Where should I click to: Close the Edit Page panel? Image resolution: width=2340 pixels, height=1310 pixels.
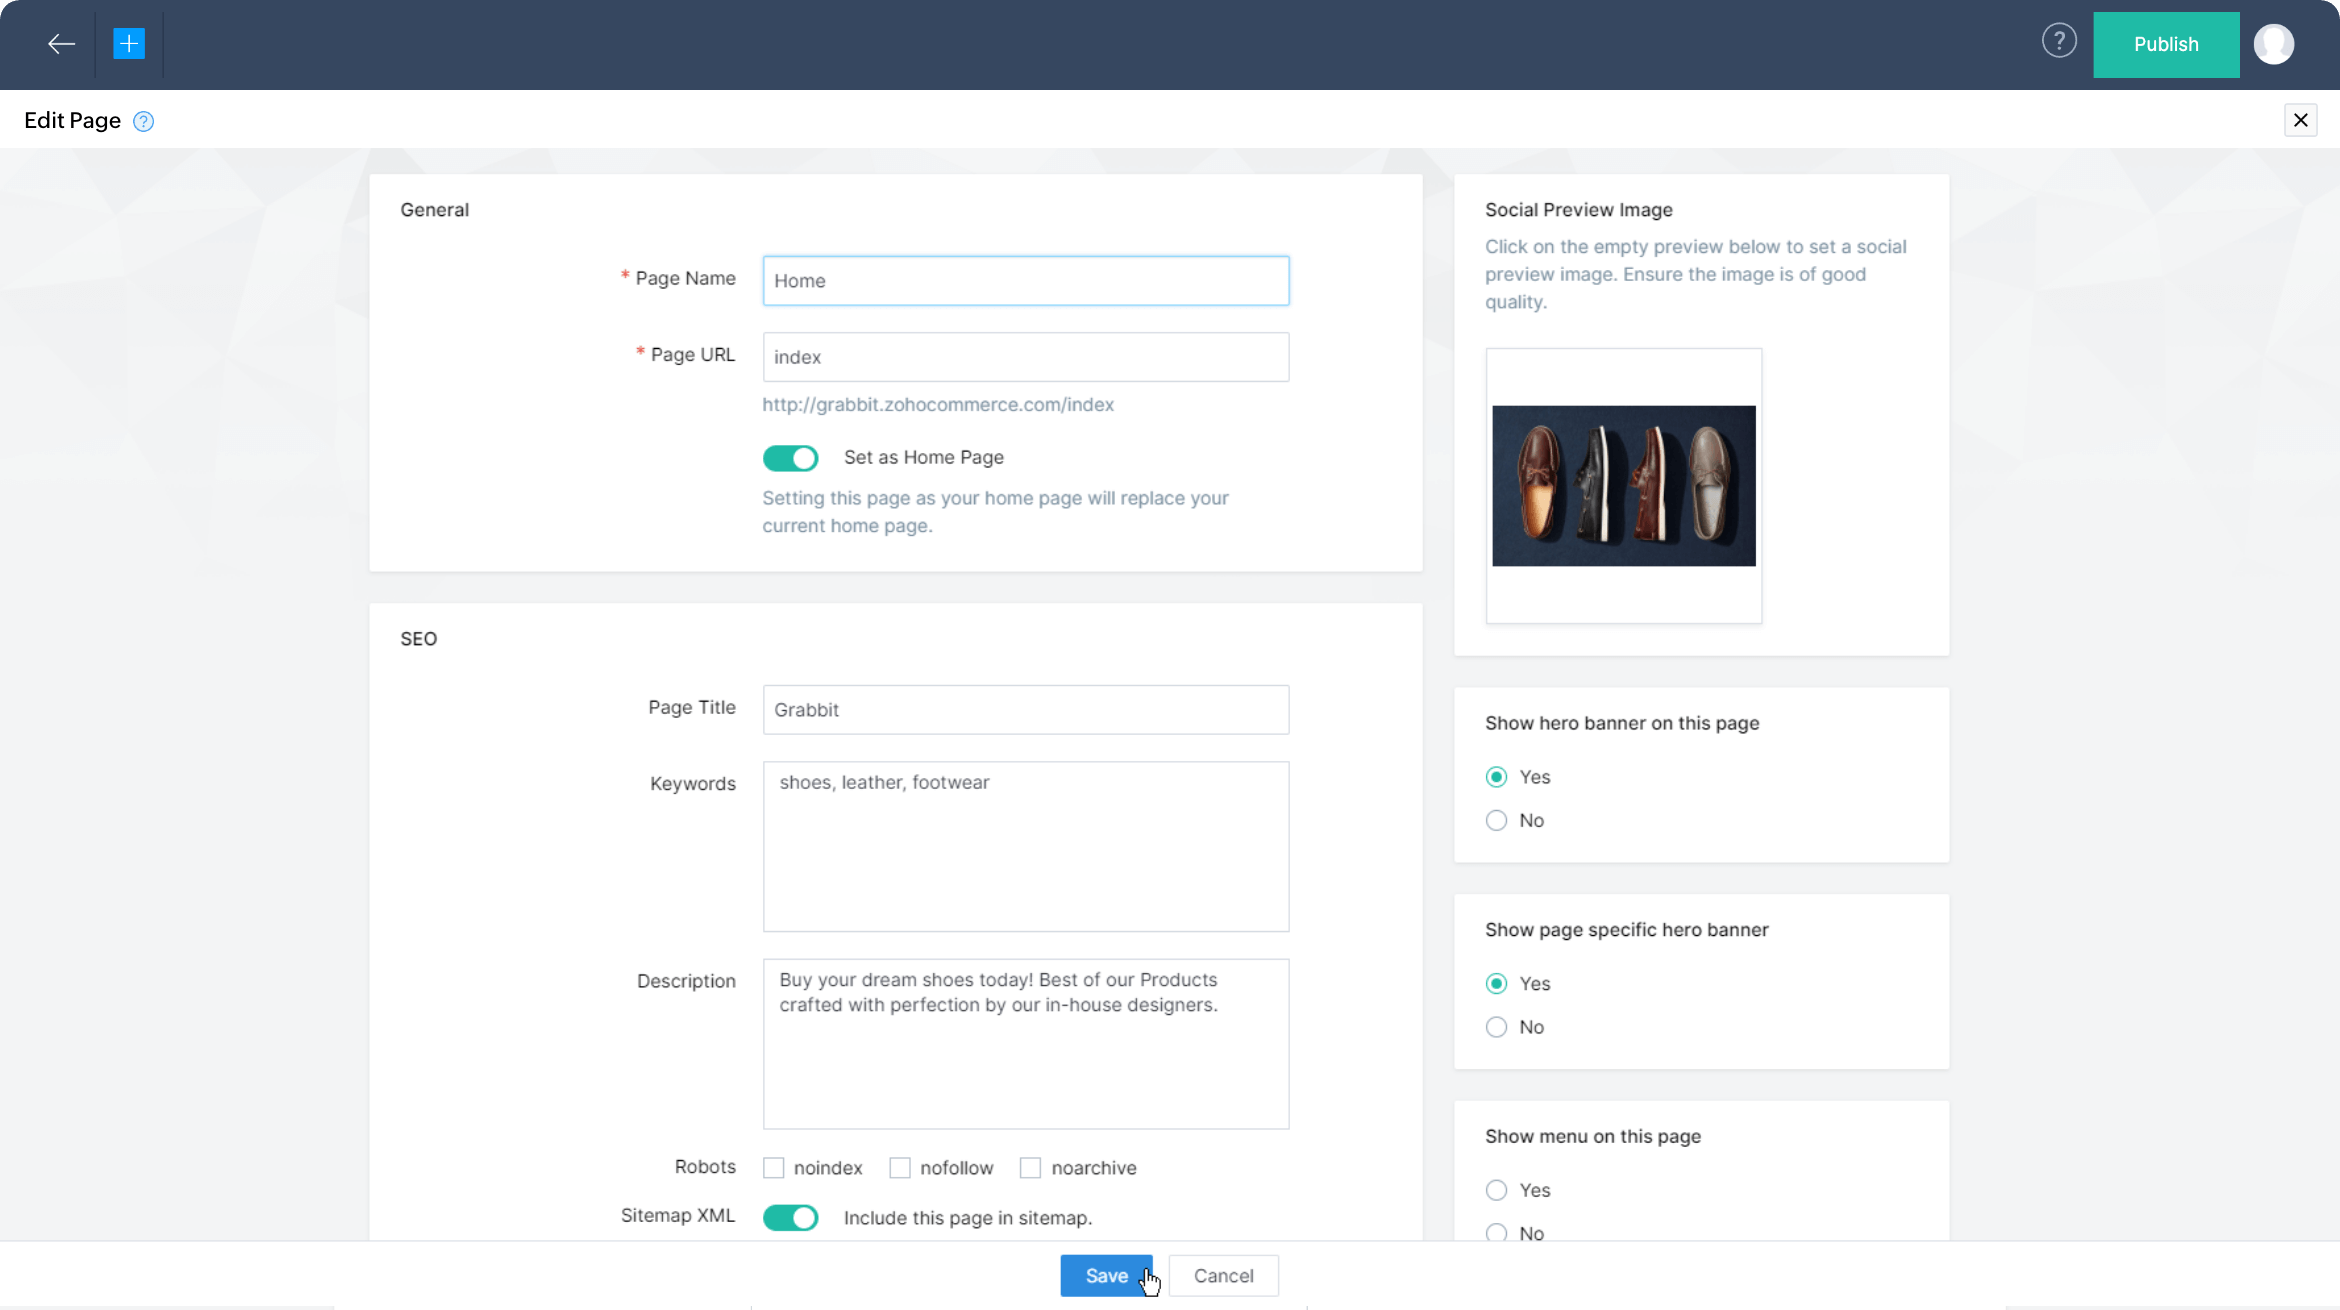2300,120
